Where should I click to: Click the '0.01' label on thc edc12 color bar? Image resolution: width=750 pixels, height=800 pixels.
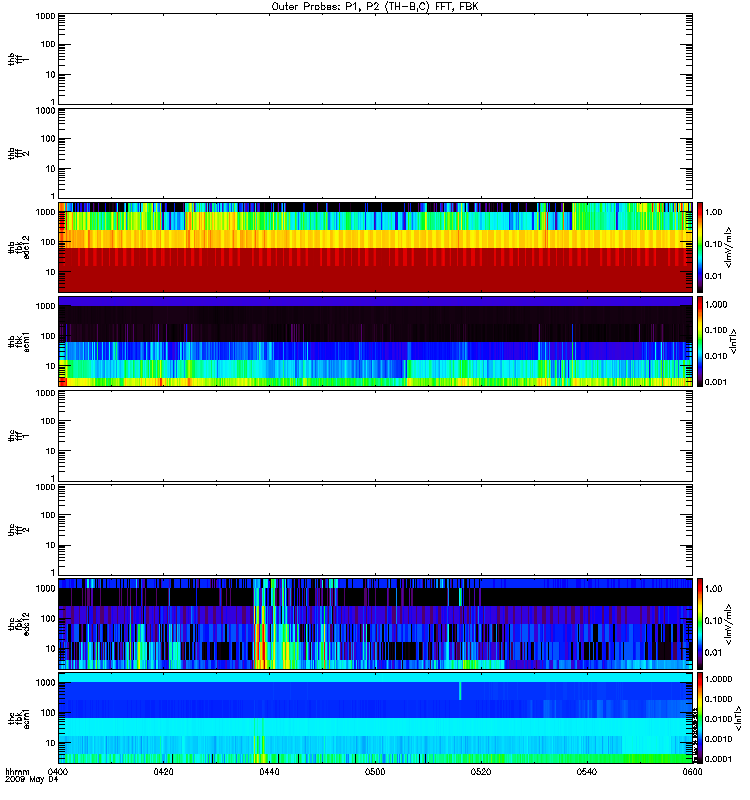pos(714,653)
